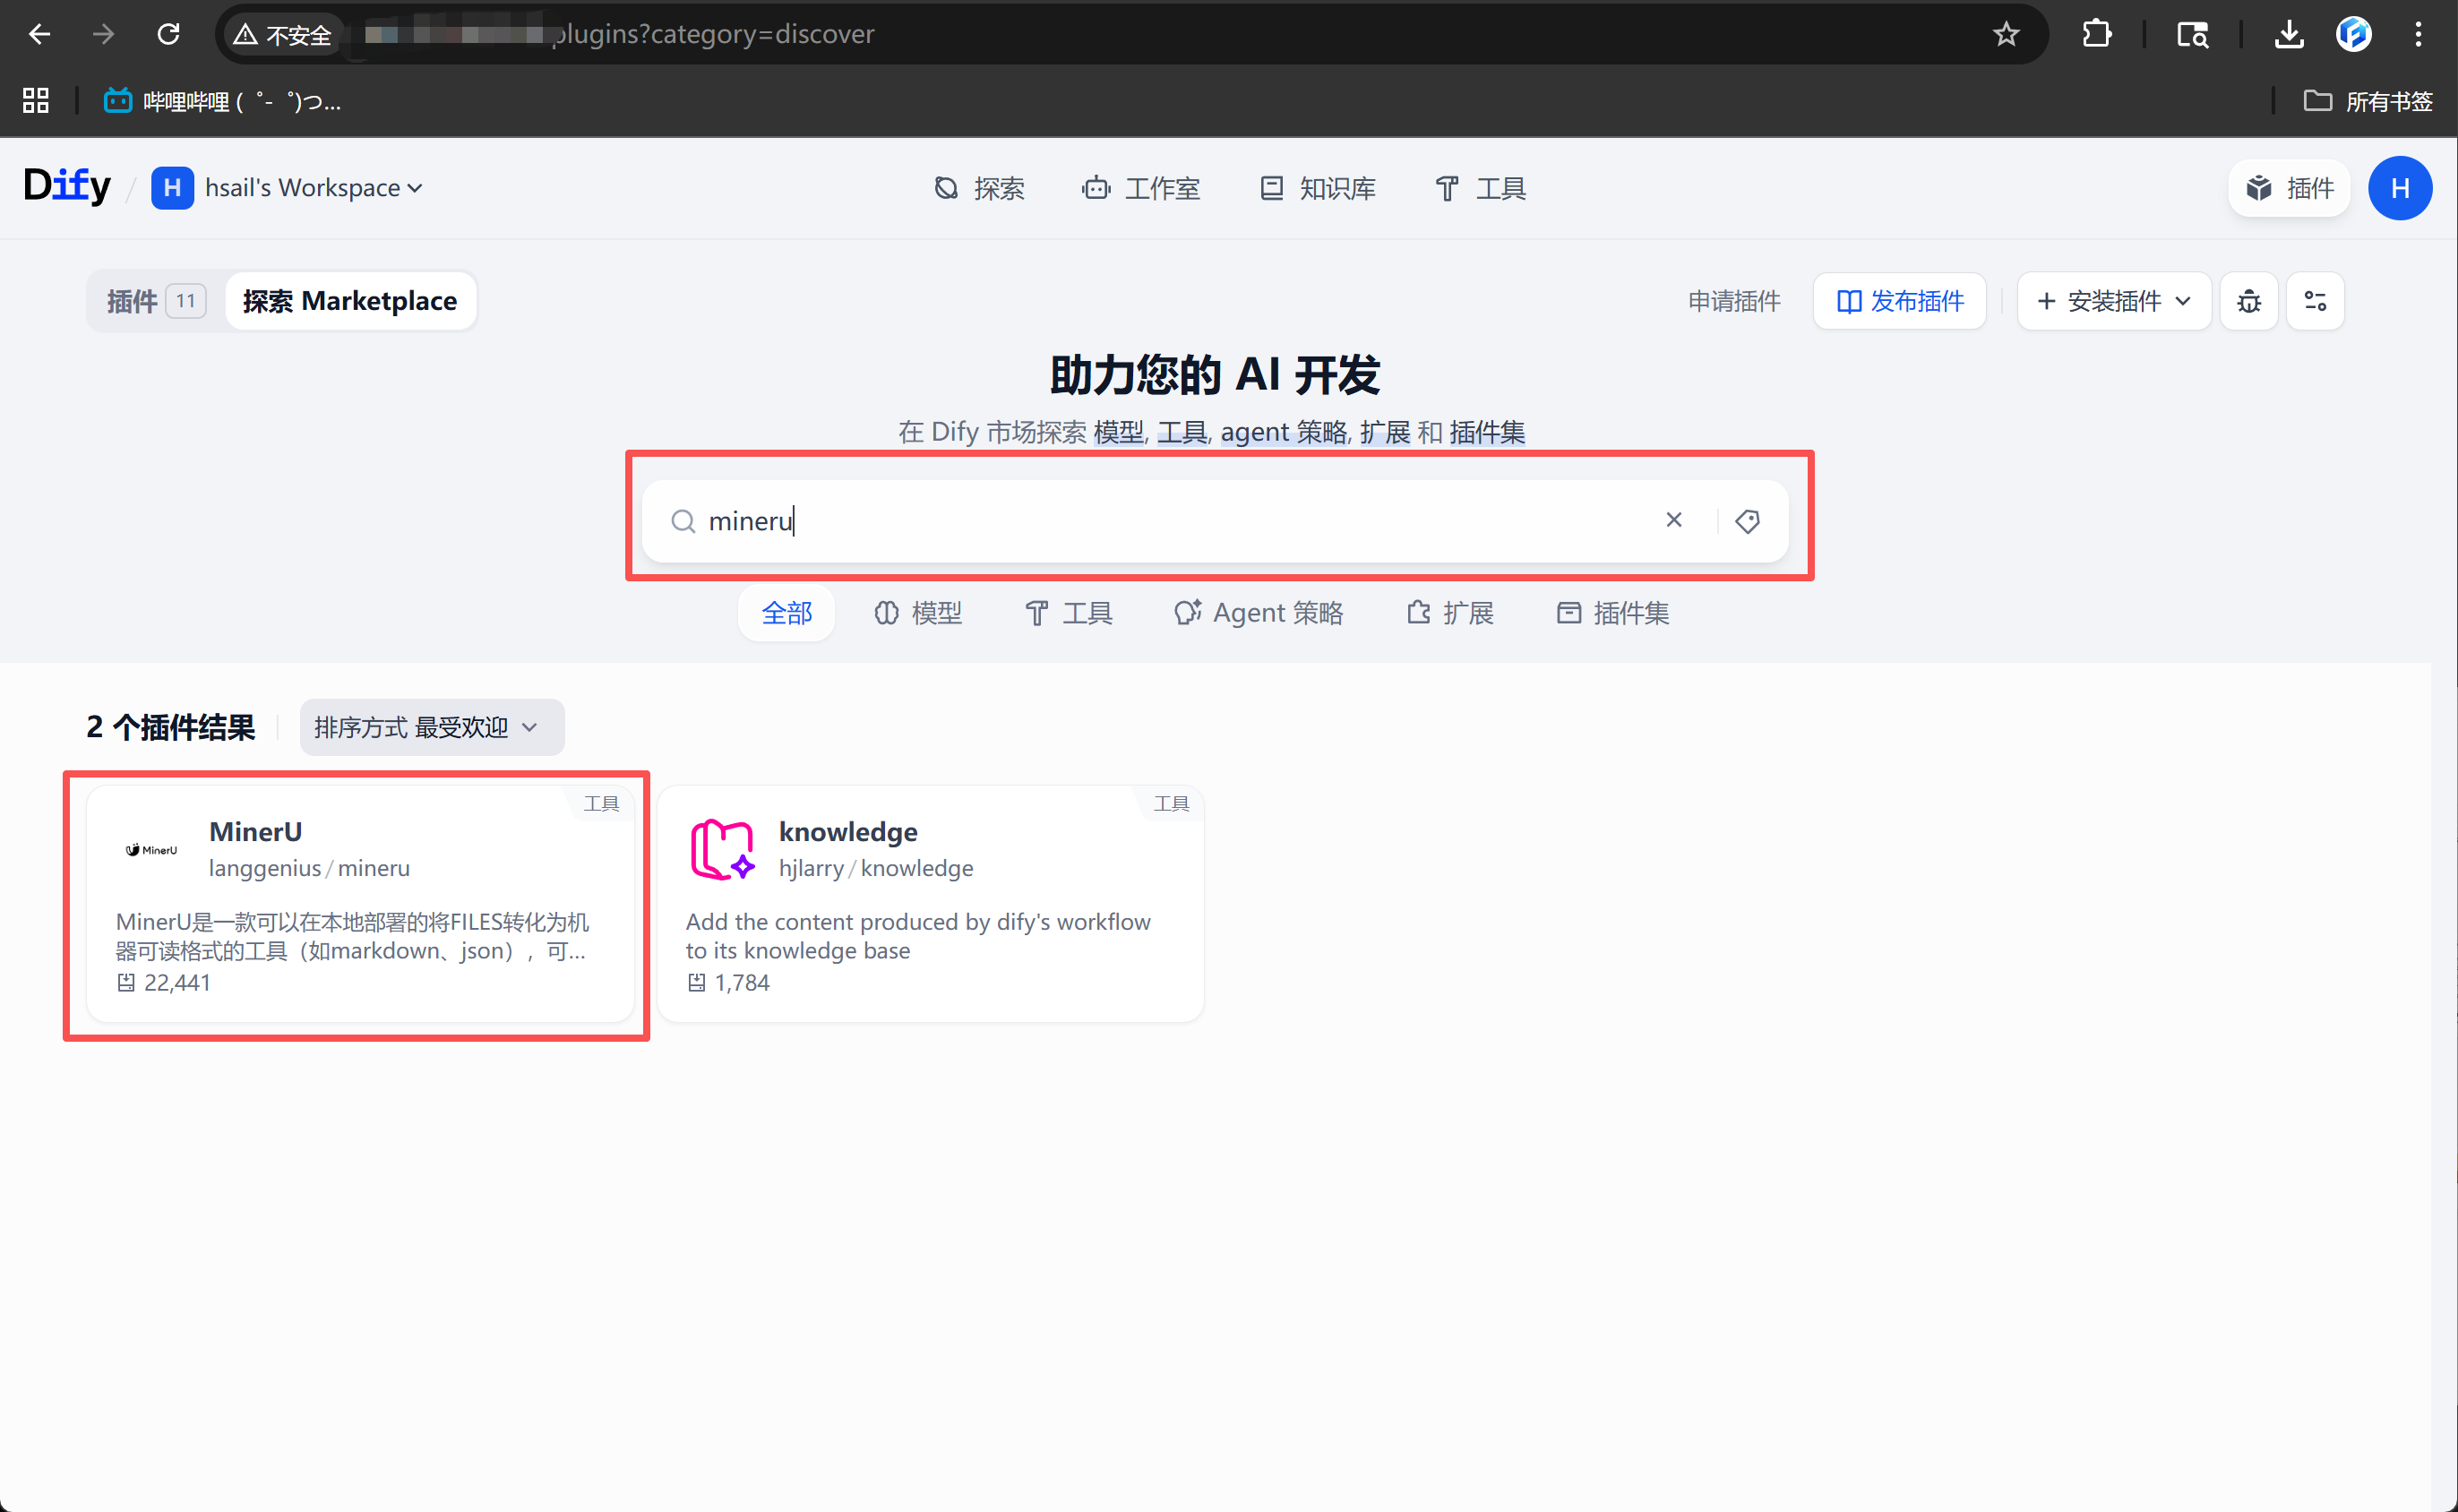Open the 哔哩哔哩 bookmark

(x=222, y=101)
